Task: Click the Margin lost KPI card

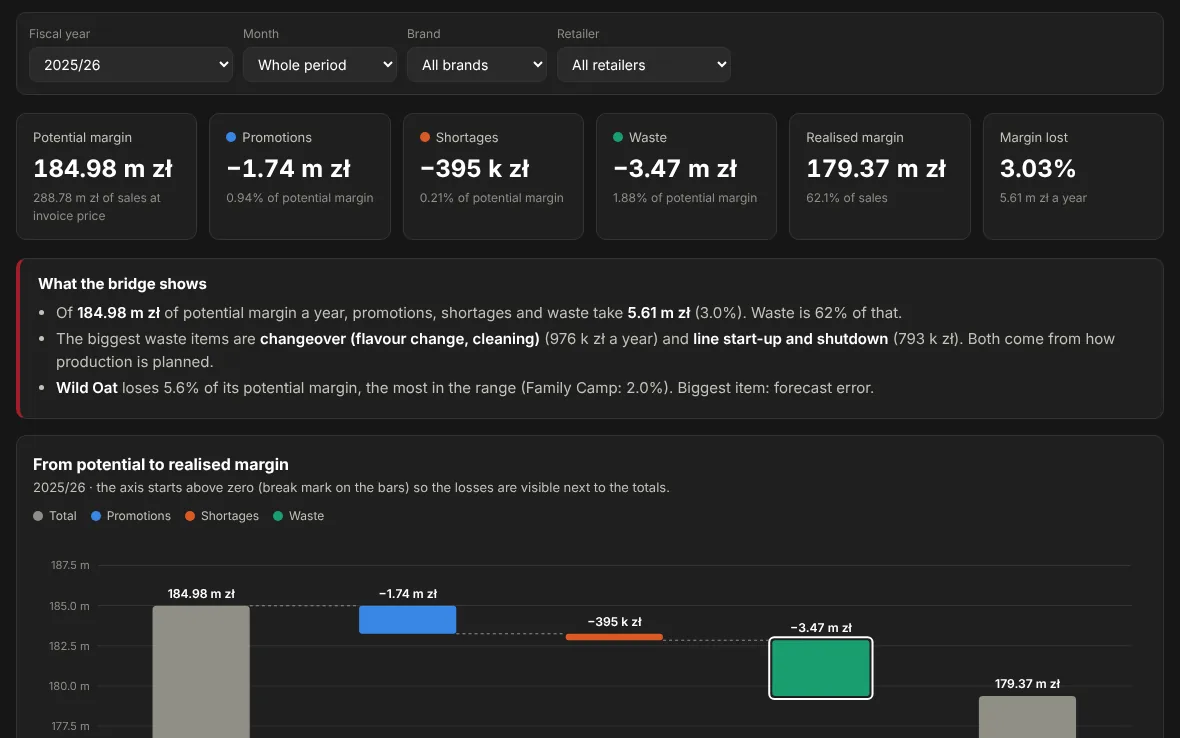Action: (1073, 177)
